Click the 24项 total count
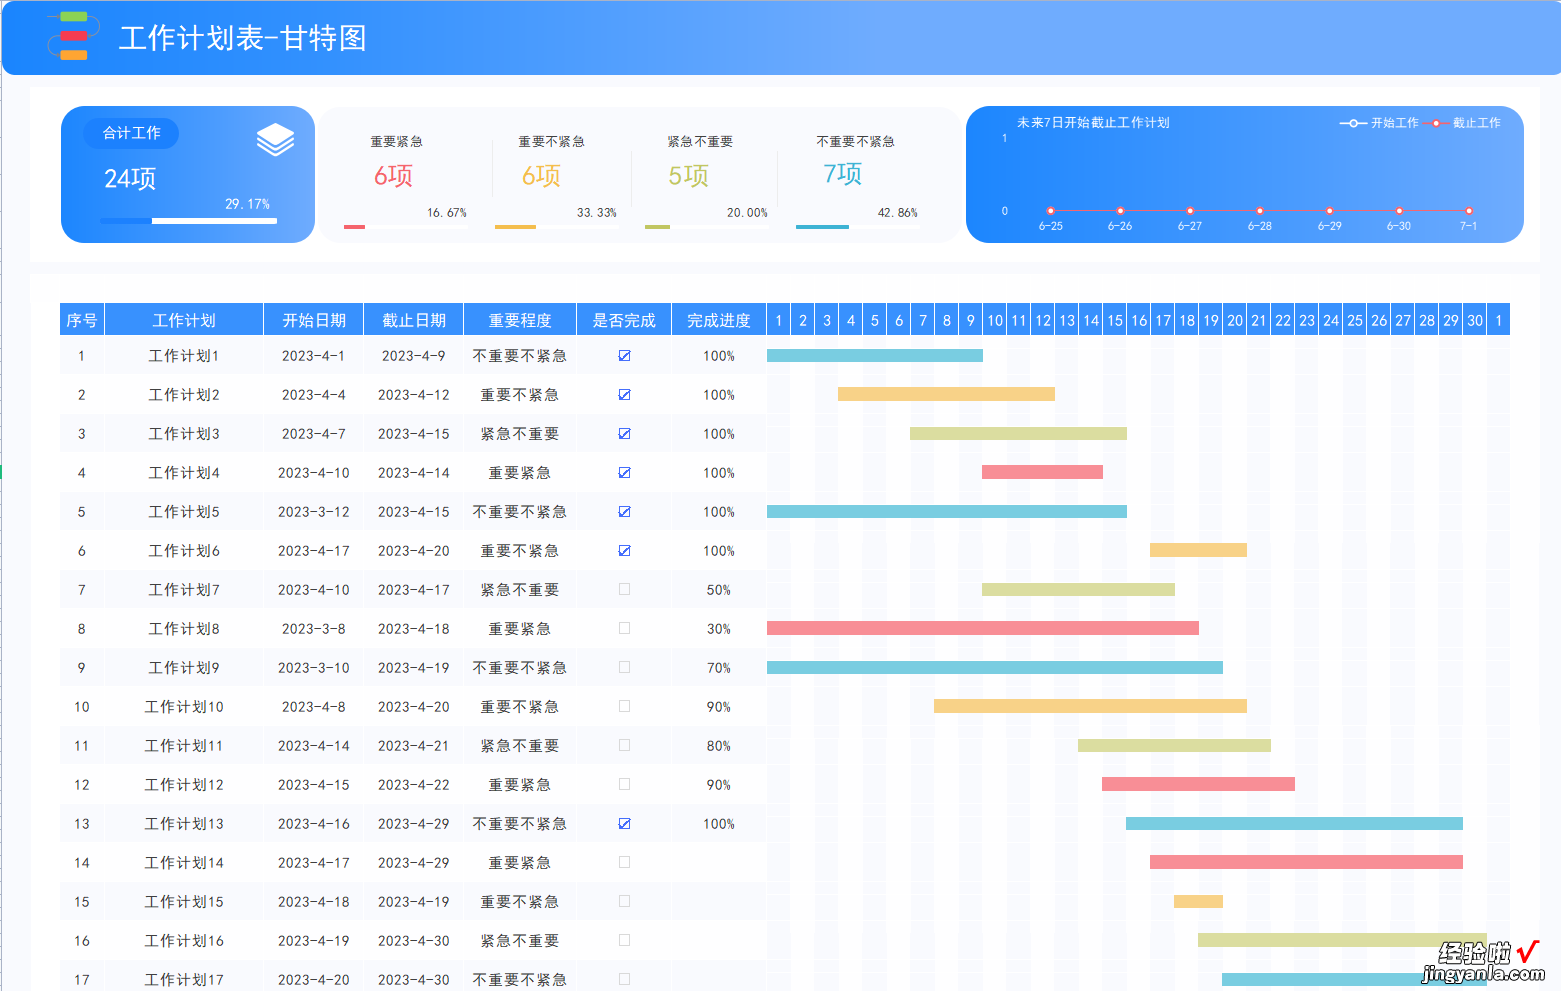Viewport: 1561px width, 991px height. (x=130, y=179)
